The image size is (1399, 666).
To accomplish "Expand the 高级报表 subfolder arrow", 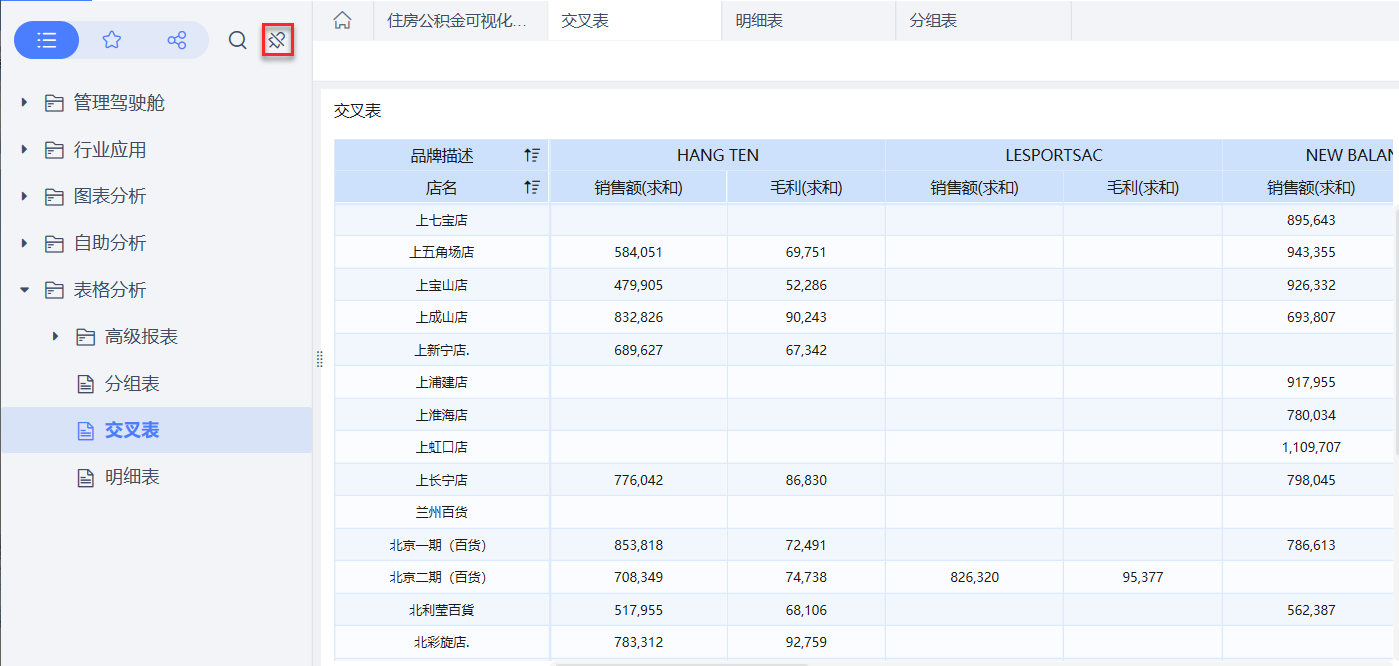I will (x=56, y=337).
